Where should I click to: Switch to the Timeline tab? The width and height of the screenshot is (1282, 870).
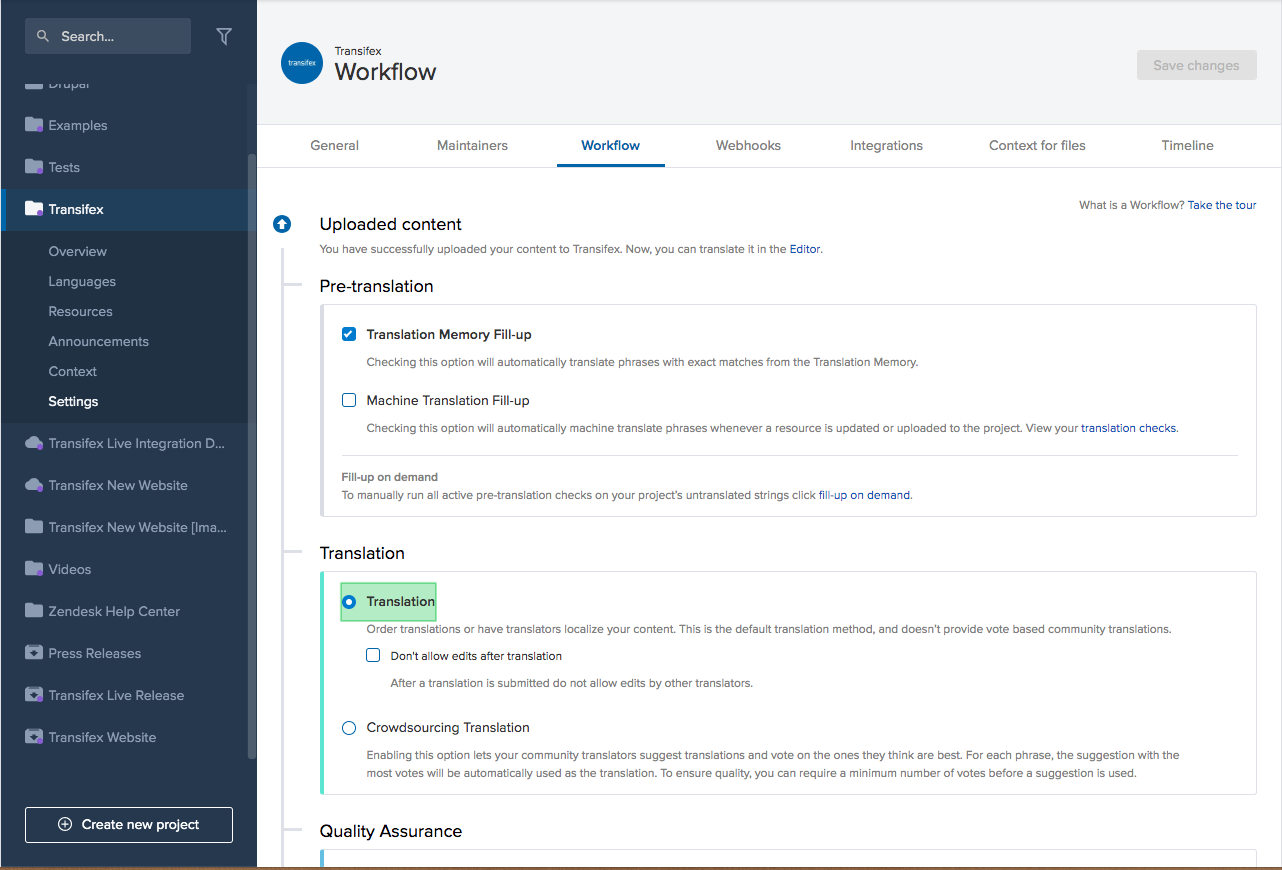1187,145
